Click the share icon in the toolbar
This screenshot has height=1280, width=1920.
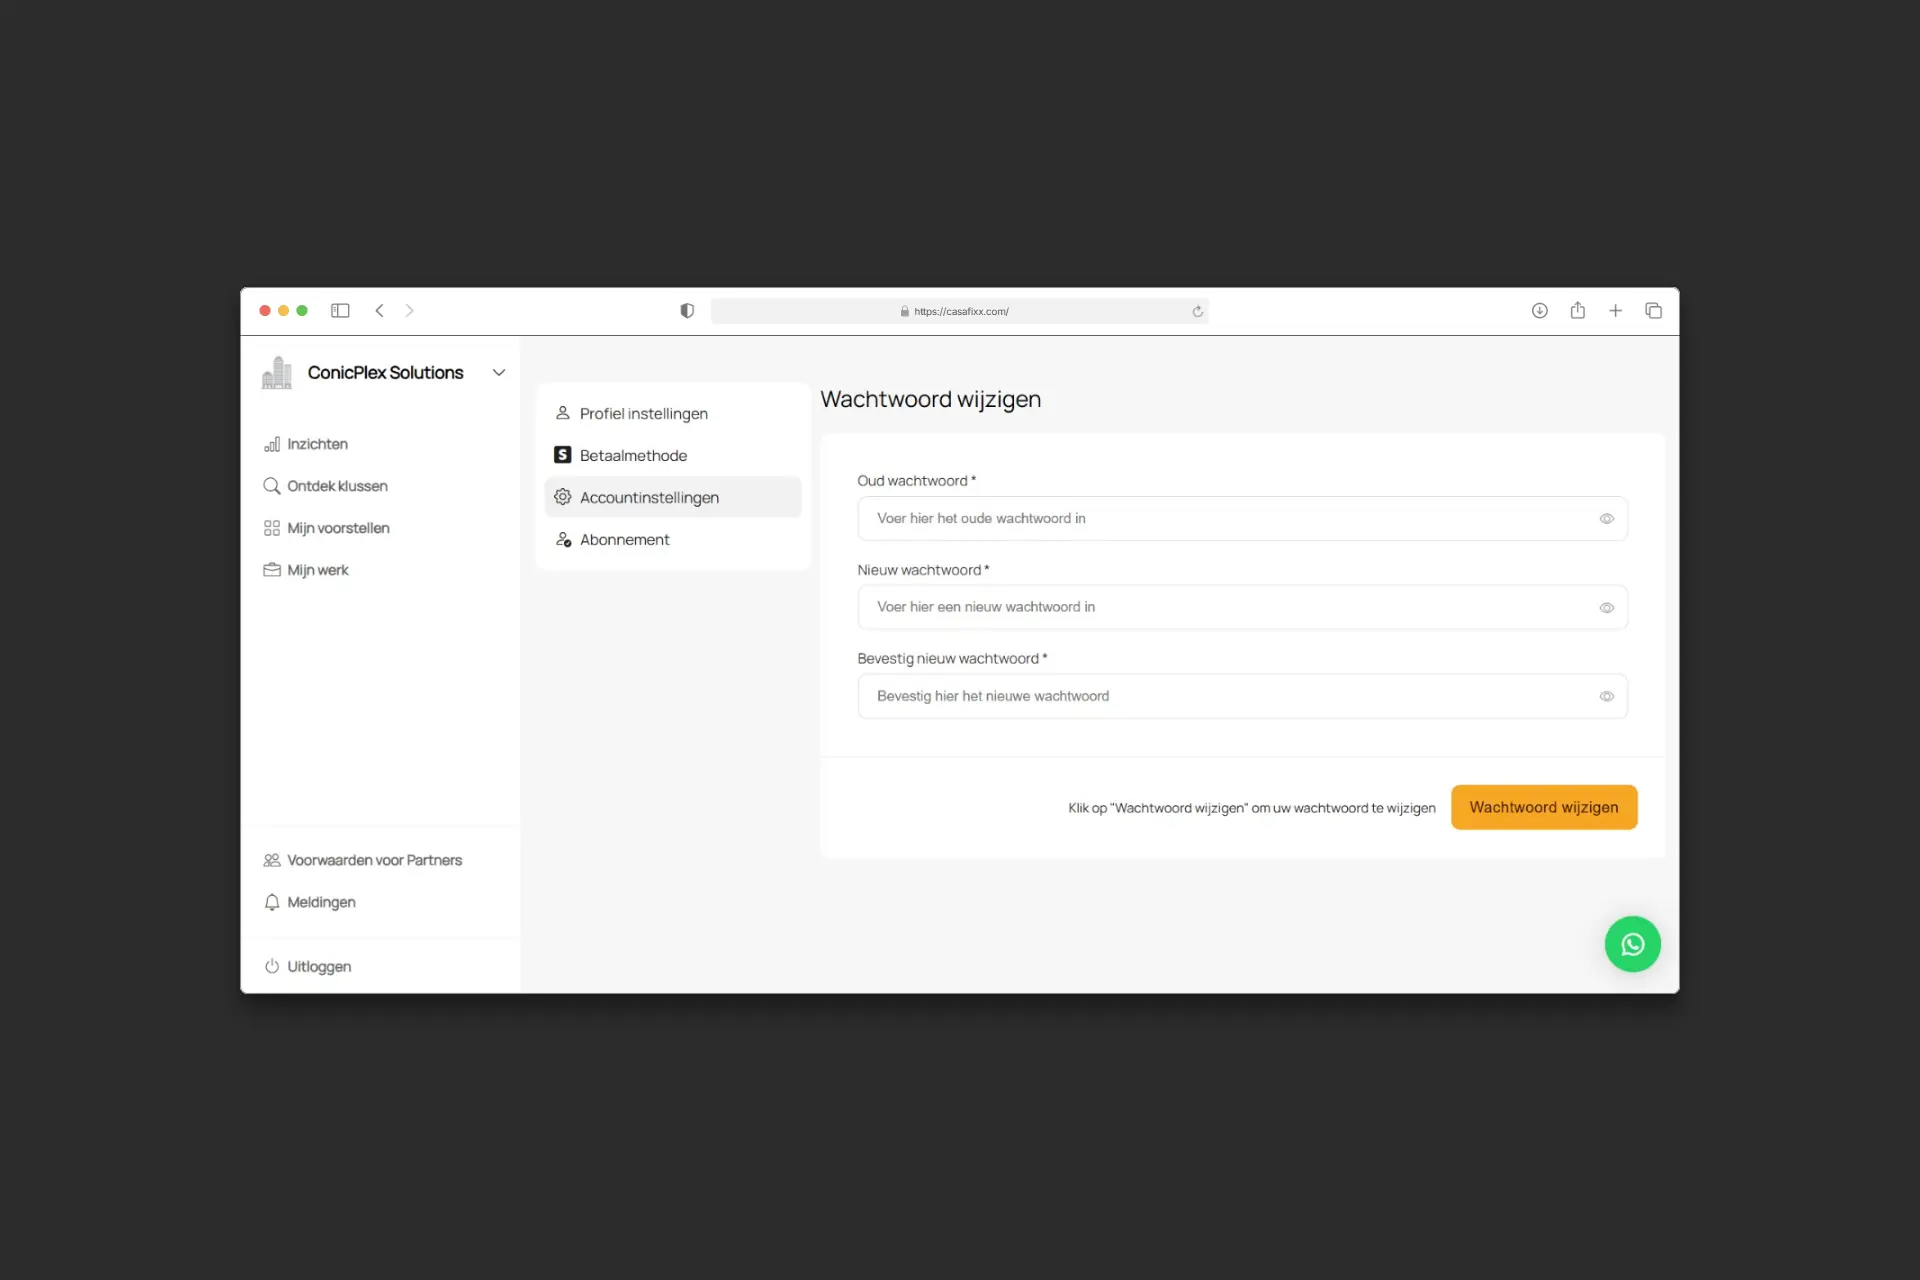coord(1577,311)
